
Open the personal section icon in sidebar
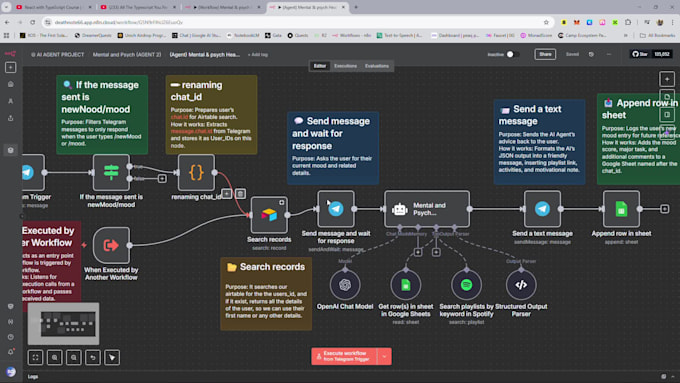pyautogui.click(x=11, y=101)
